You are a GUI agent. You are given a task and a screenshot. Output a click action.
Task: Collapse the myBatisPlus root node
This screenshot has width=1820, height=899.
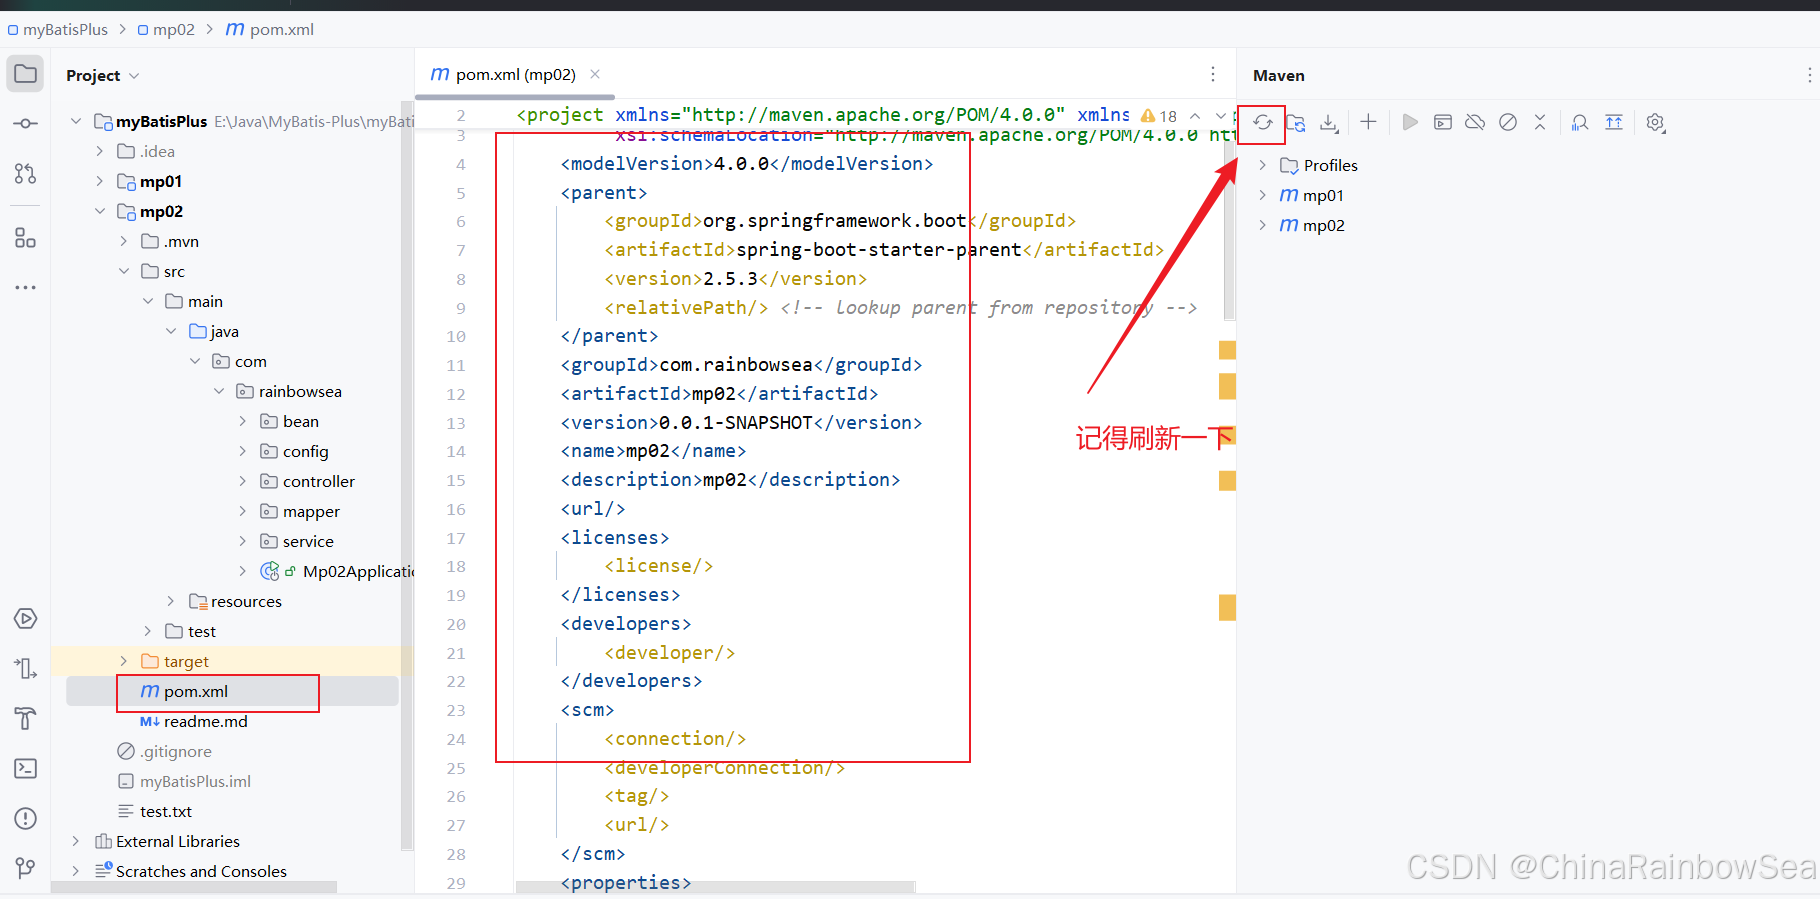pos(76,121)
